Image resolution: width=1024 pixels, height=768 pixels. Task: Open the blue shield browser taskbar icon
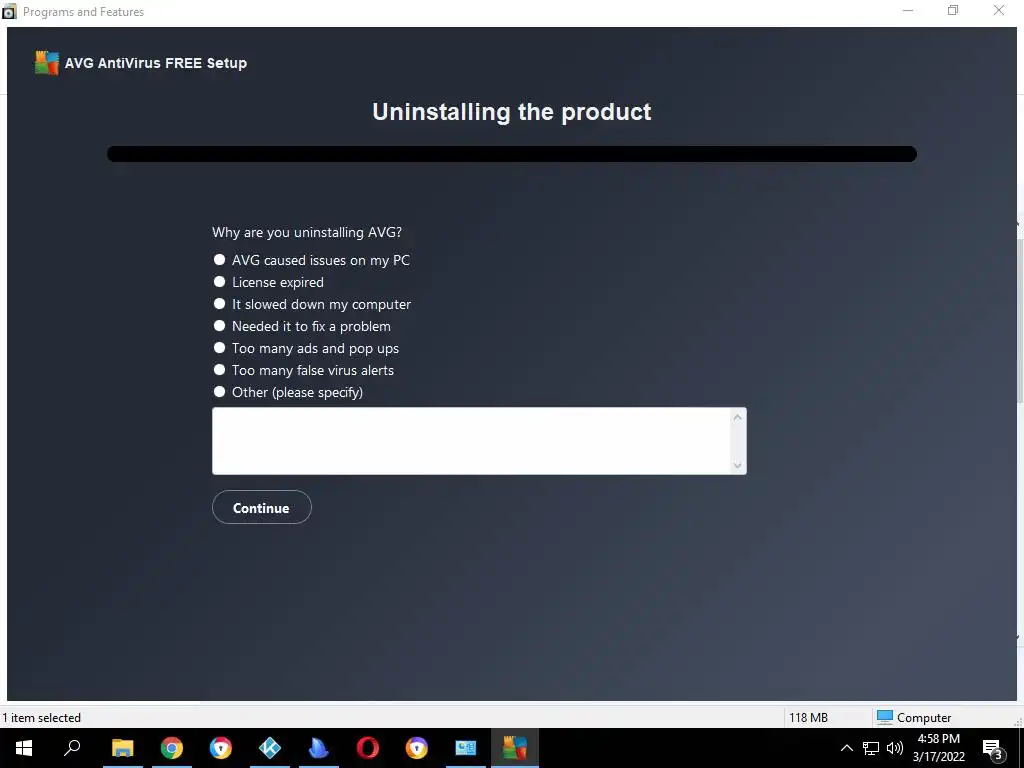(x=221, y=748)
